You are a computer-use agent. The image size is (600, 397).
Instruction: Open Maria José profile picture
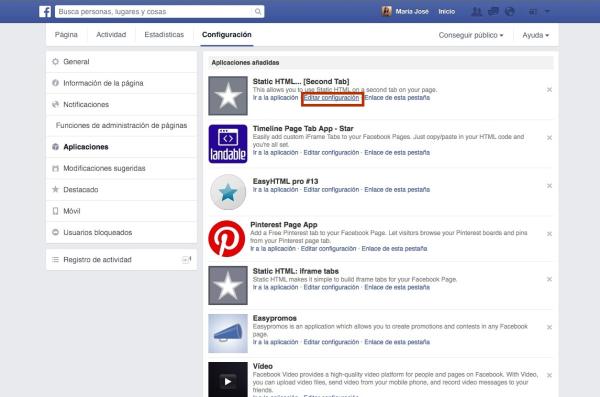click(x=386, y=11)
